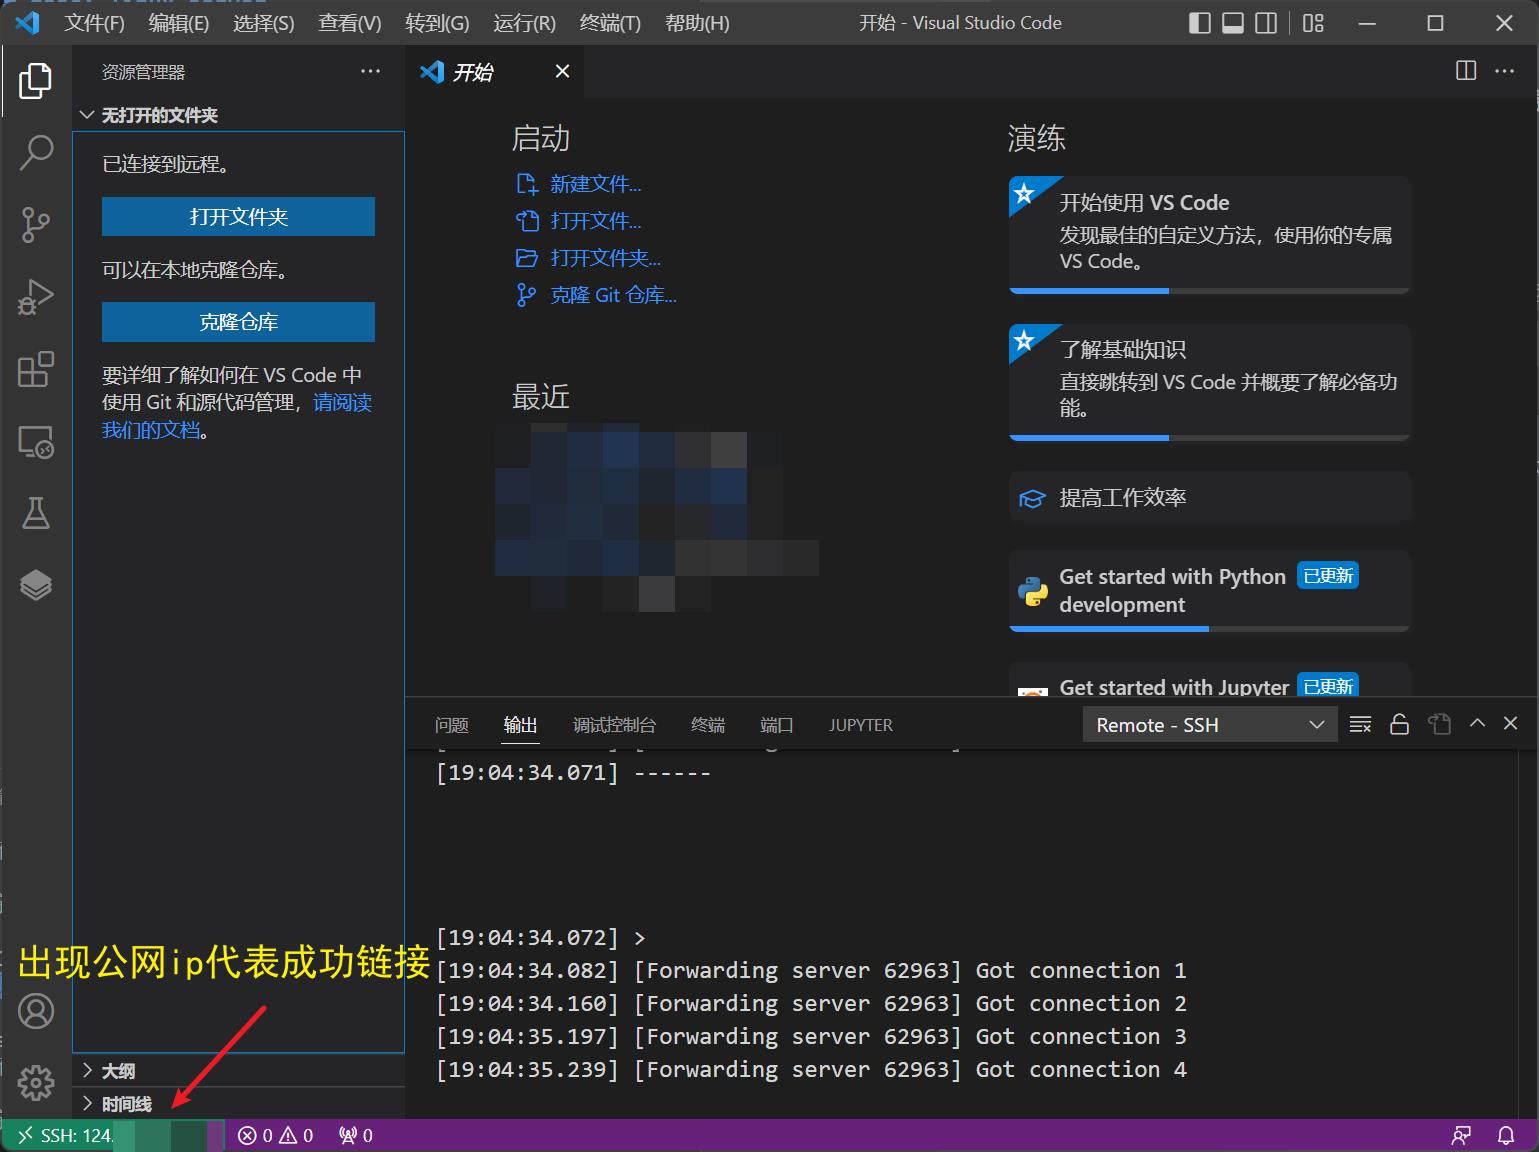The width and height of the screenshot is (1539, 1152).
Task: Open the Explorer view in activity bar
Action: 36,81
